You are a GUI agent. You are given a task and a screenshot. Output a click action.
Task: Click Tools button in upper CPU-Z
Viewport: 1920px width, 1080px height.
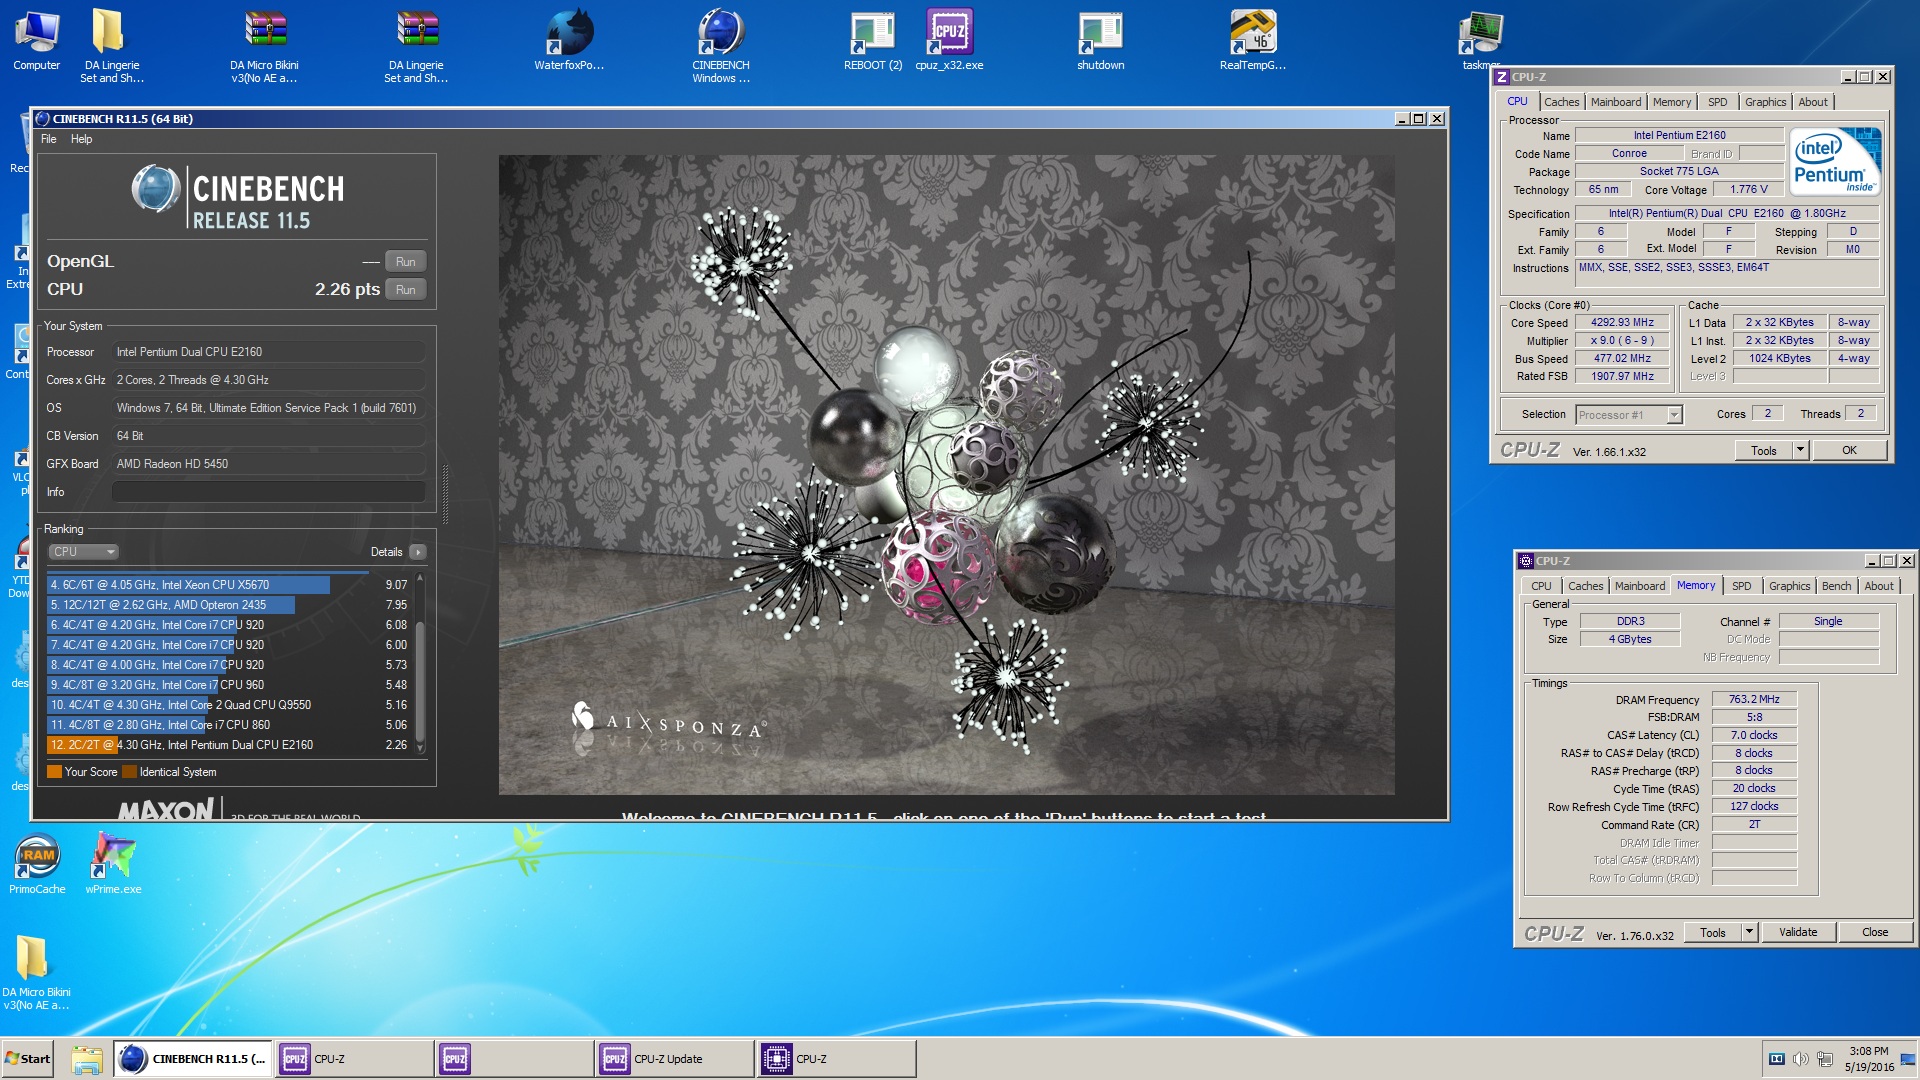click(x=1764, y=451)
